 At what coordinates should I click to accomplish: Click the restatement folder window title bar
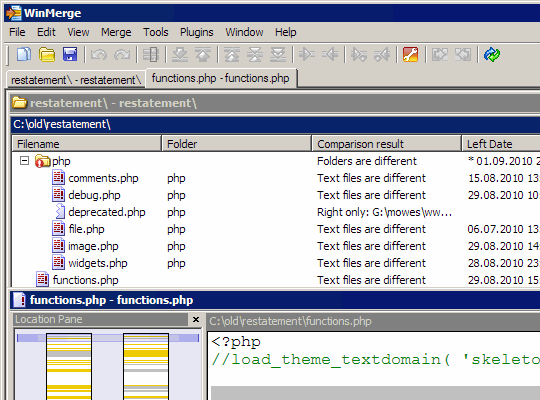pos(276,103)
